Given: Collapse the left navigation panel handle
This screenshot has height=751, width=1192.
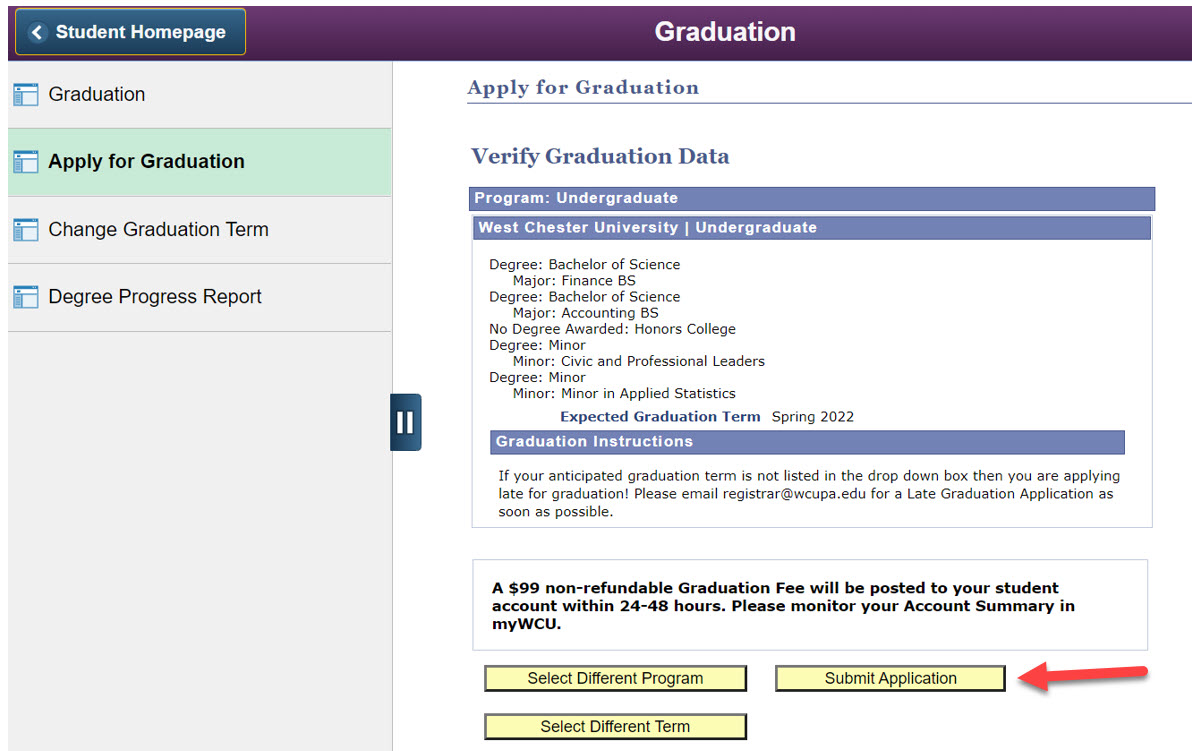Looking at the screenshot, I should pos(405,422).
